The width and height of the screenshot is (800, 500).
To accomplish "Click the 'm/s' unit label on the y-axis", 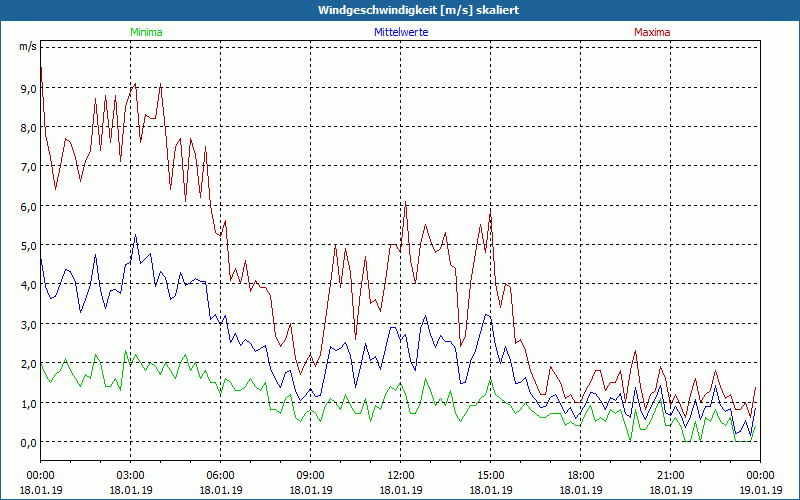I will pos(28,46).
